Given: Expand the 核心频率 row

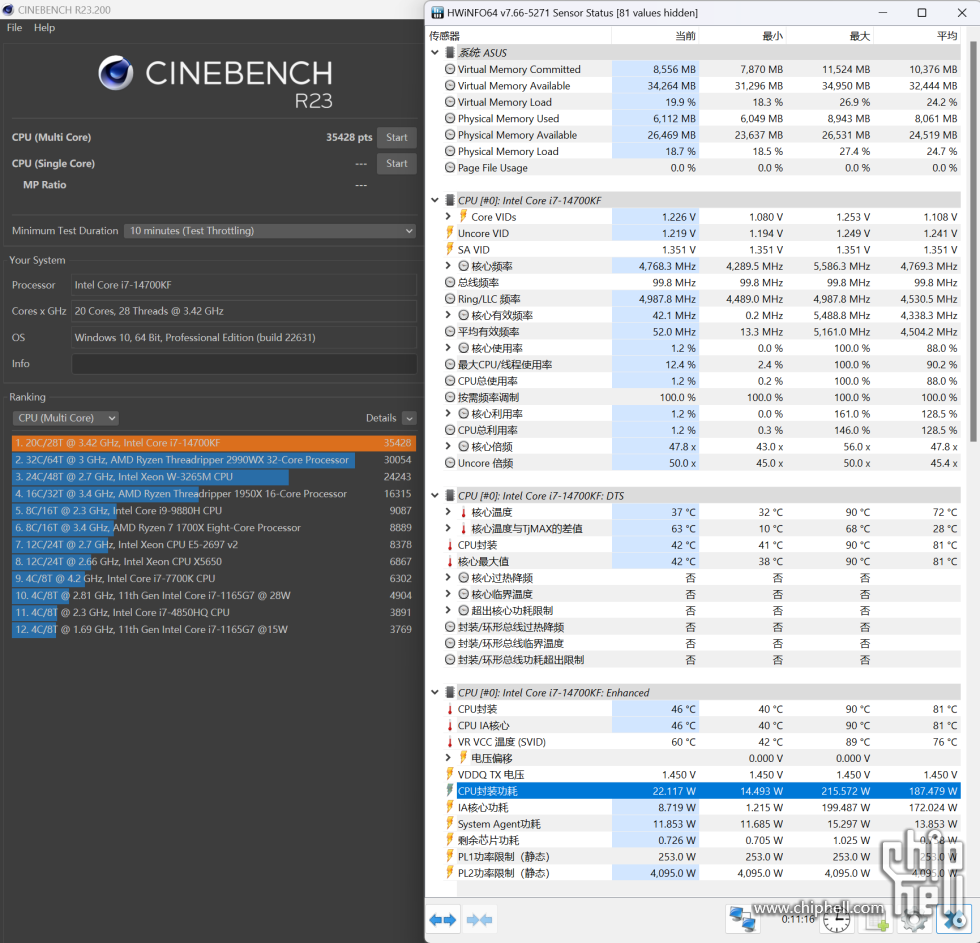Looking at the screenshot, I should (448, 266).
